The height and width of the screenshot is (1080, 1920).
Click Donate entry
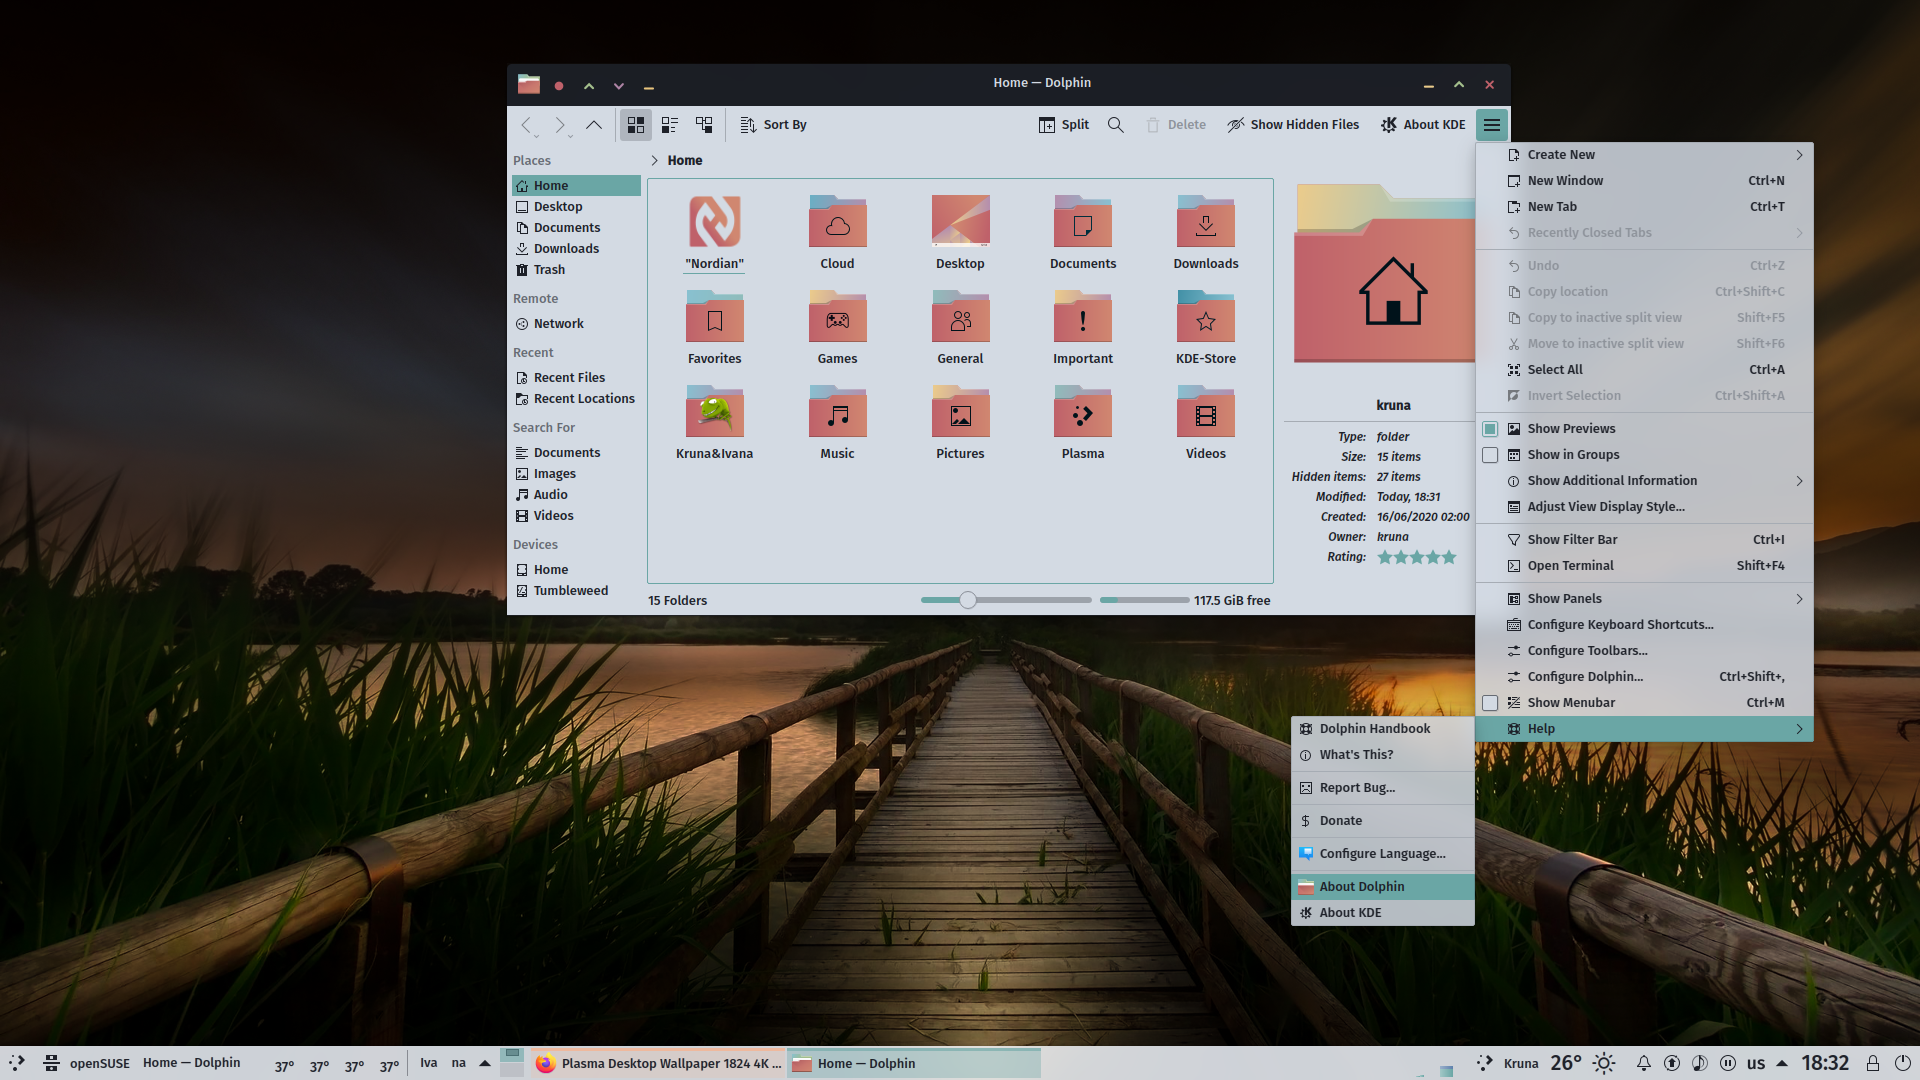[1383, 821]
